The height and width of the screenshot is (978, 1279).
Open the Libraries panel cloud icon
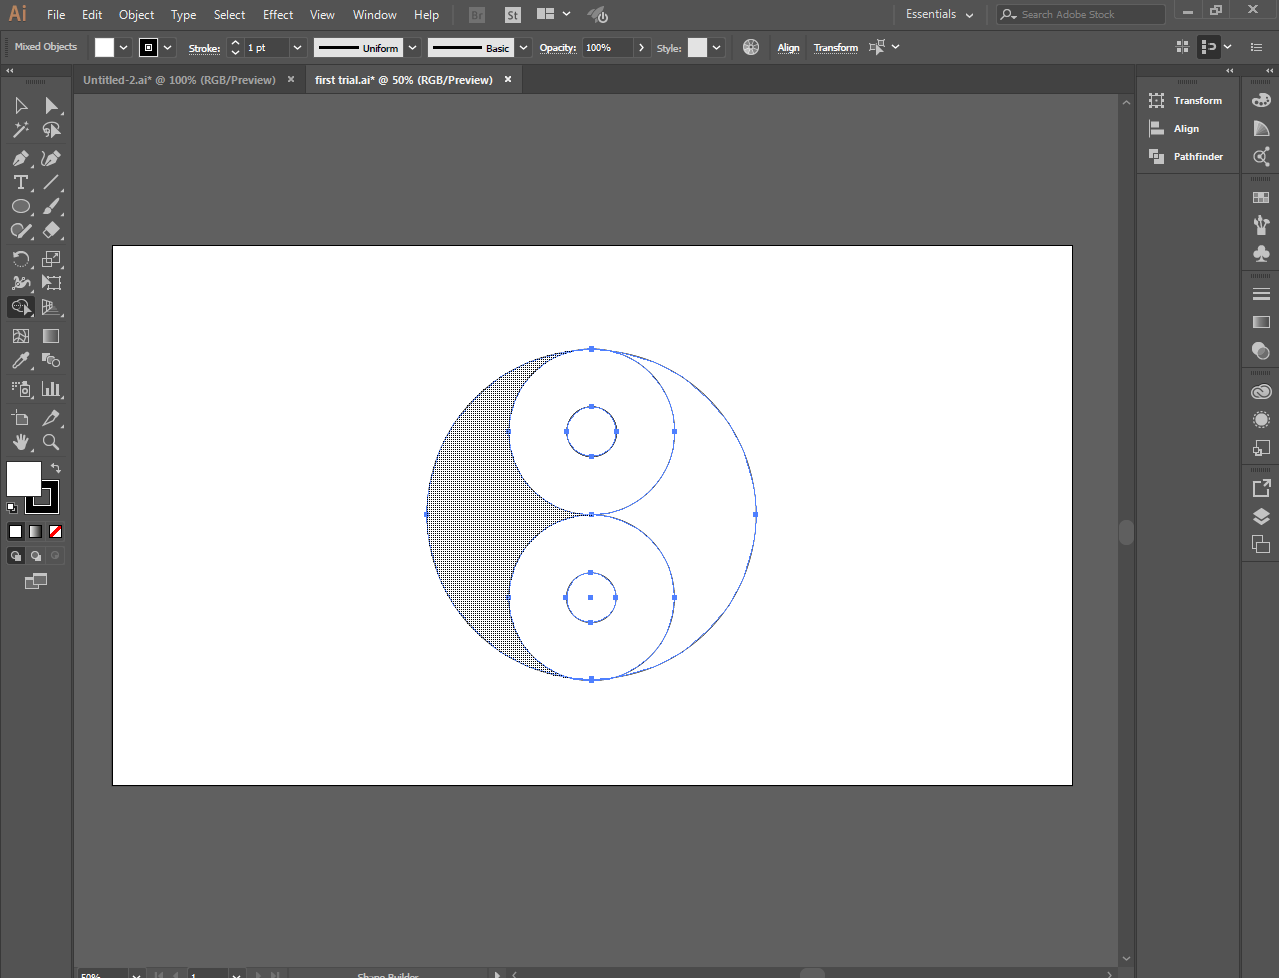coord(1261,392)
